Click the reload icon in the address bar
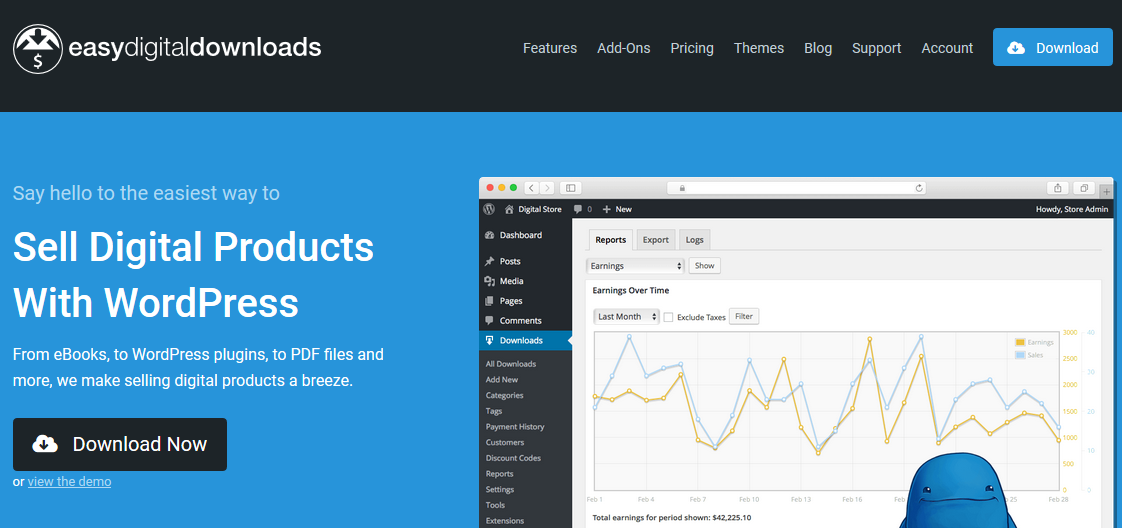This screenshot has width=1122, height=528. click(919, 187)
